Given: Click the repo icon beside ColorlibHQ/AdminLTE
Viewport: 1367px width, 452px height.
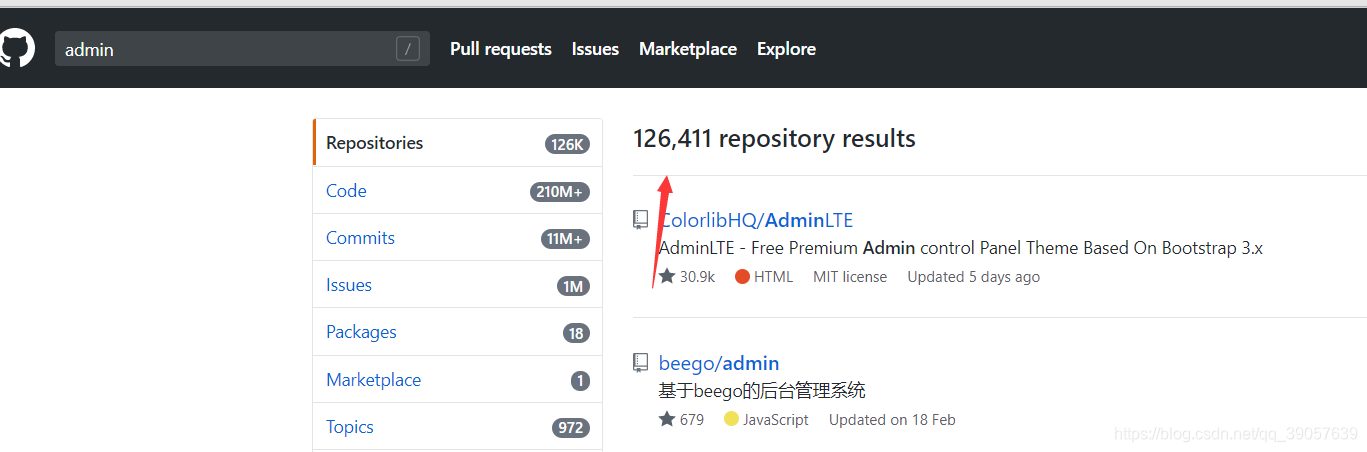Looking at the screenshot, I should tap(640, 220).
